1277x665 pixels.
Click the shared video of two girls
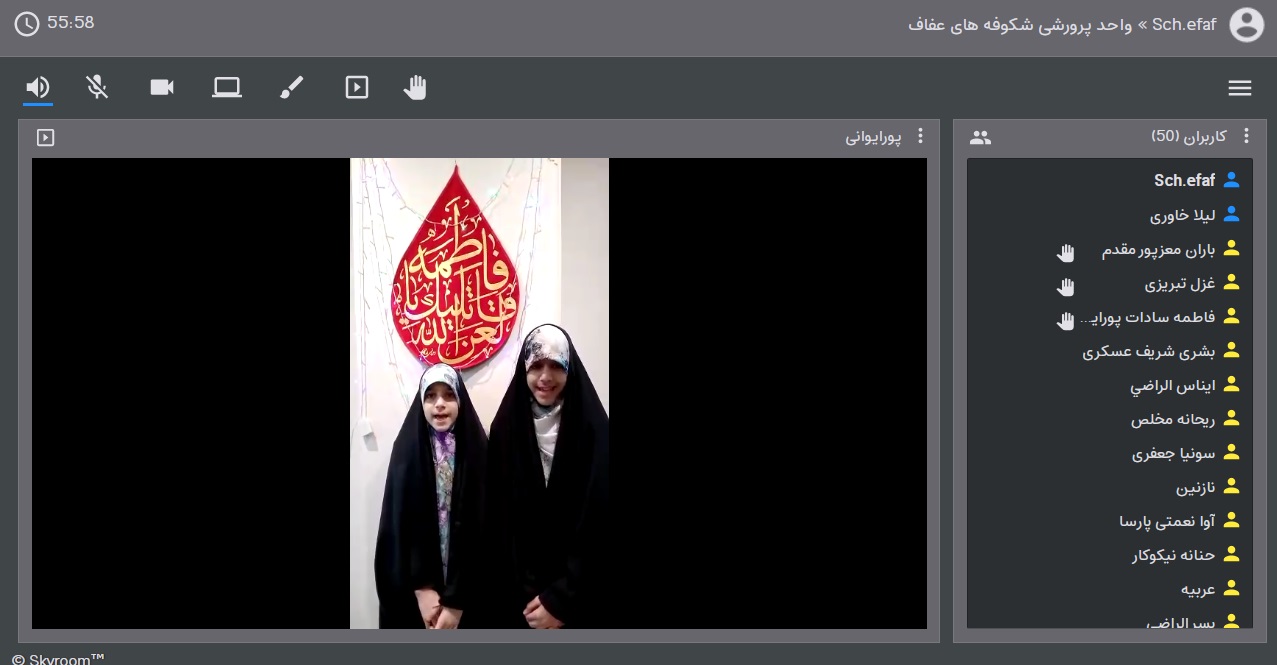[x=479, y=393]
